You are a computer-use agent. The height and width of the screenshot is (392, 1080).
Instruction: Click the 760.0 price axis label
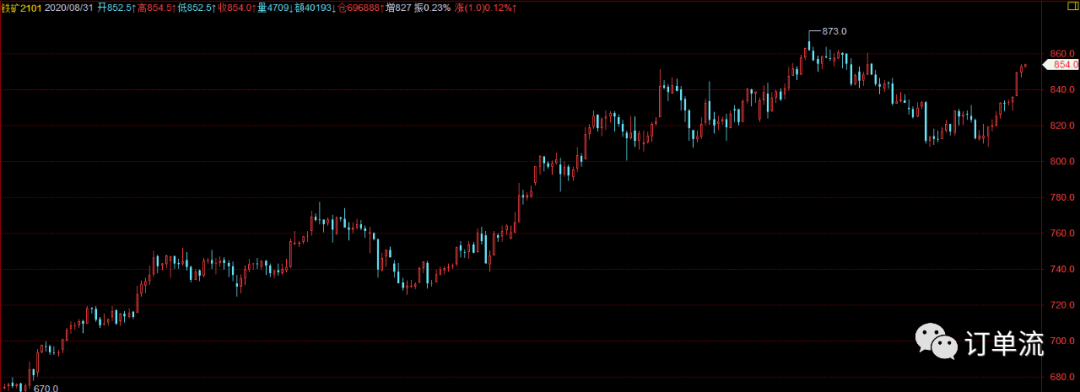click(1063, 233)
